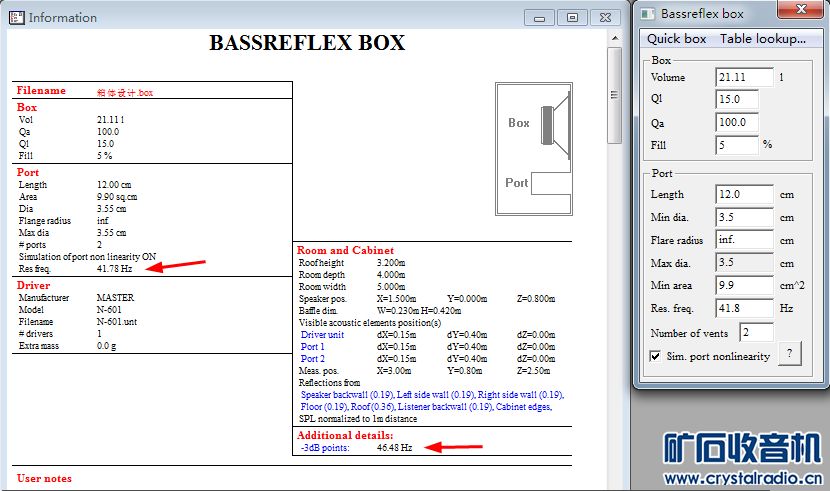The height and width of the screenshot is (491, 830).
Task: Click the -3dB points link
Action: click(x=324, y=448)
